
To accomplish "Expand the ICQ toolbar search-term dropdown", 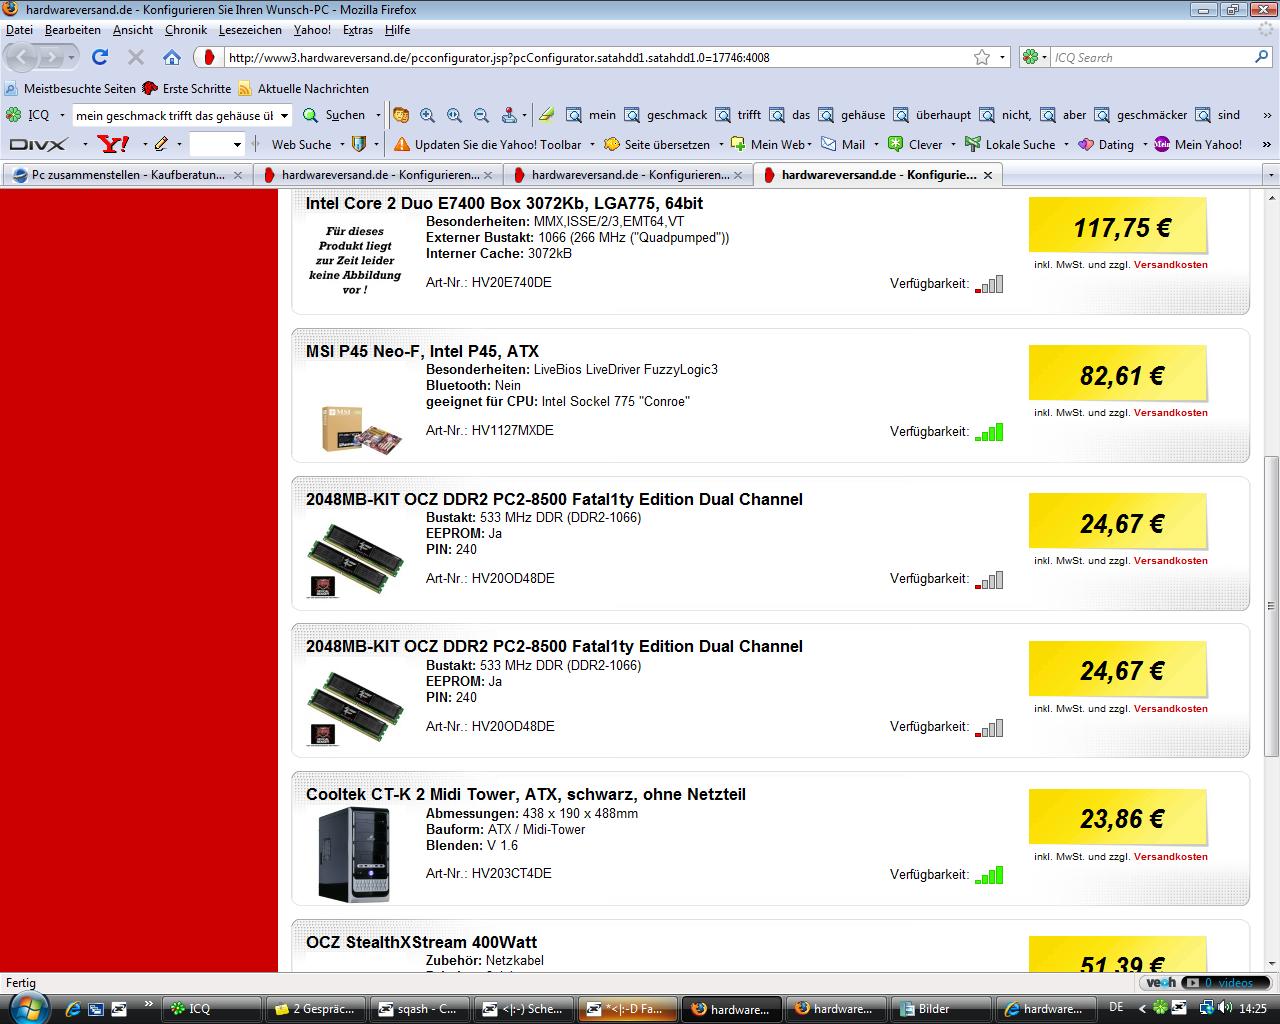I will click(284, 115).
